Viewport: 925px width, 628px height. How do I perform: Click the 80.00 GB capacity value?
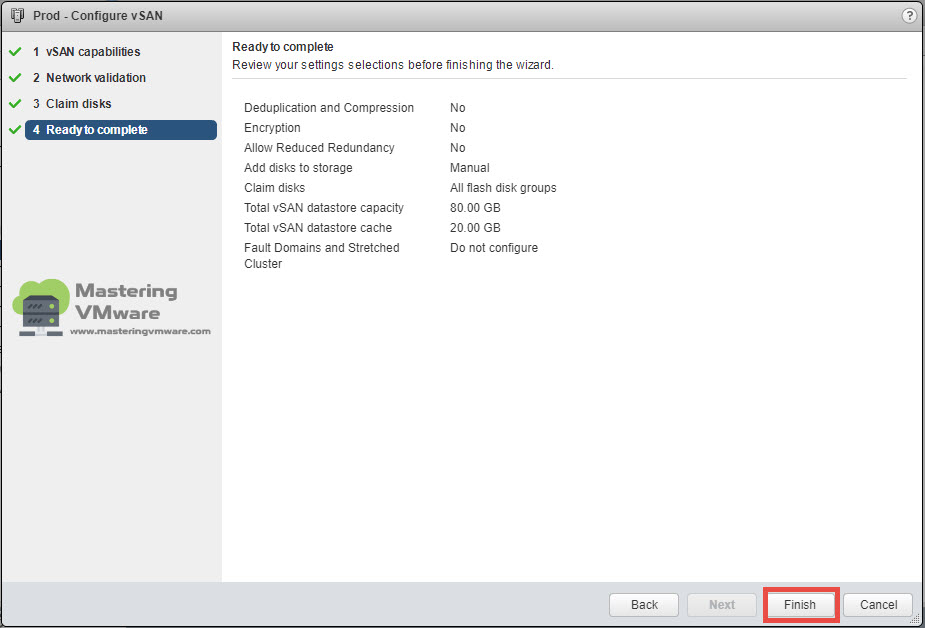click(475, 208)
